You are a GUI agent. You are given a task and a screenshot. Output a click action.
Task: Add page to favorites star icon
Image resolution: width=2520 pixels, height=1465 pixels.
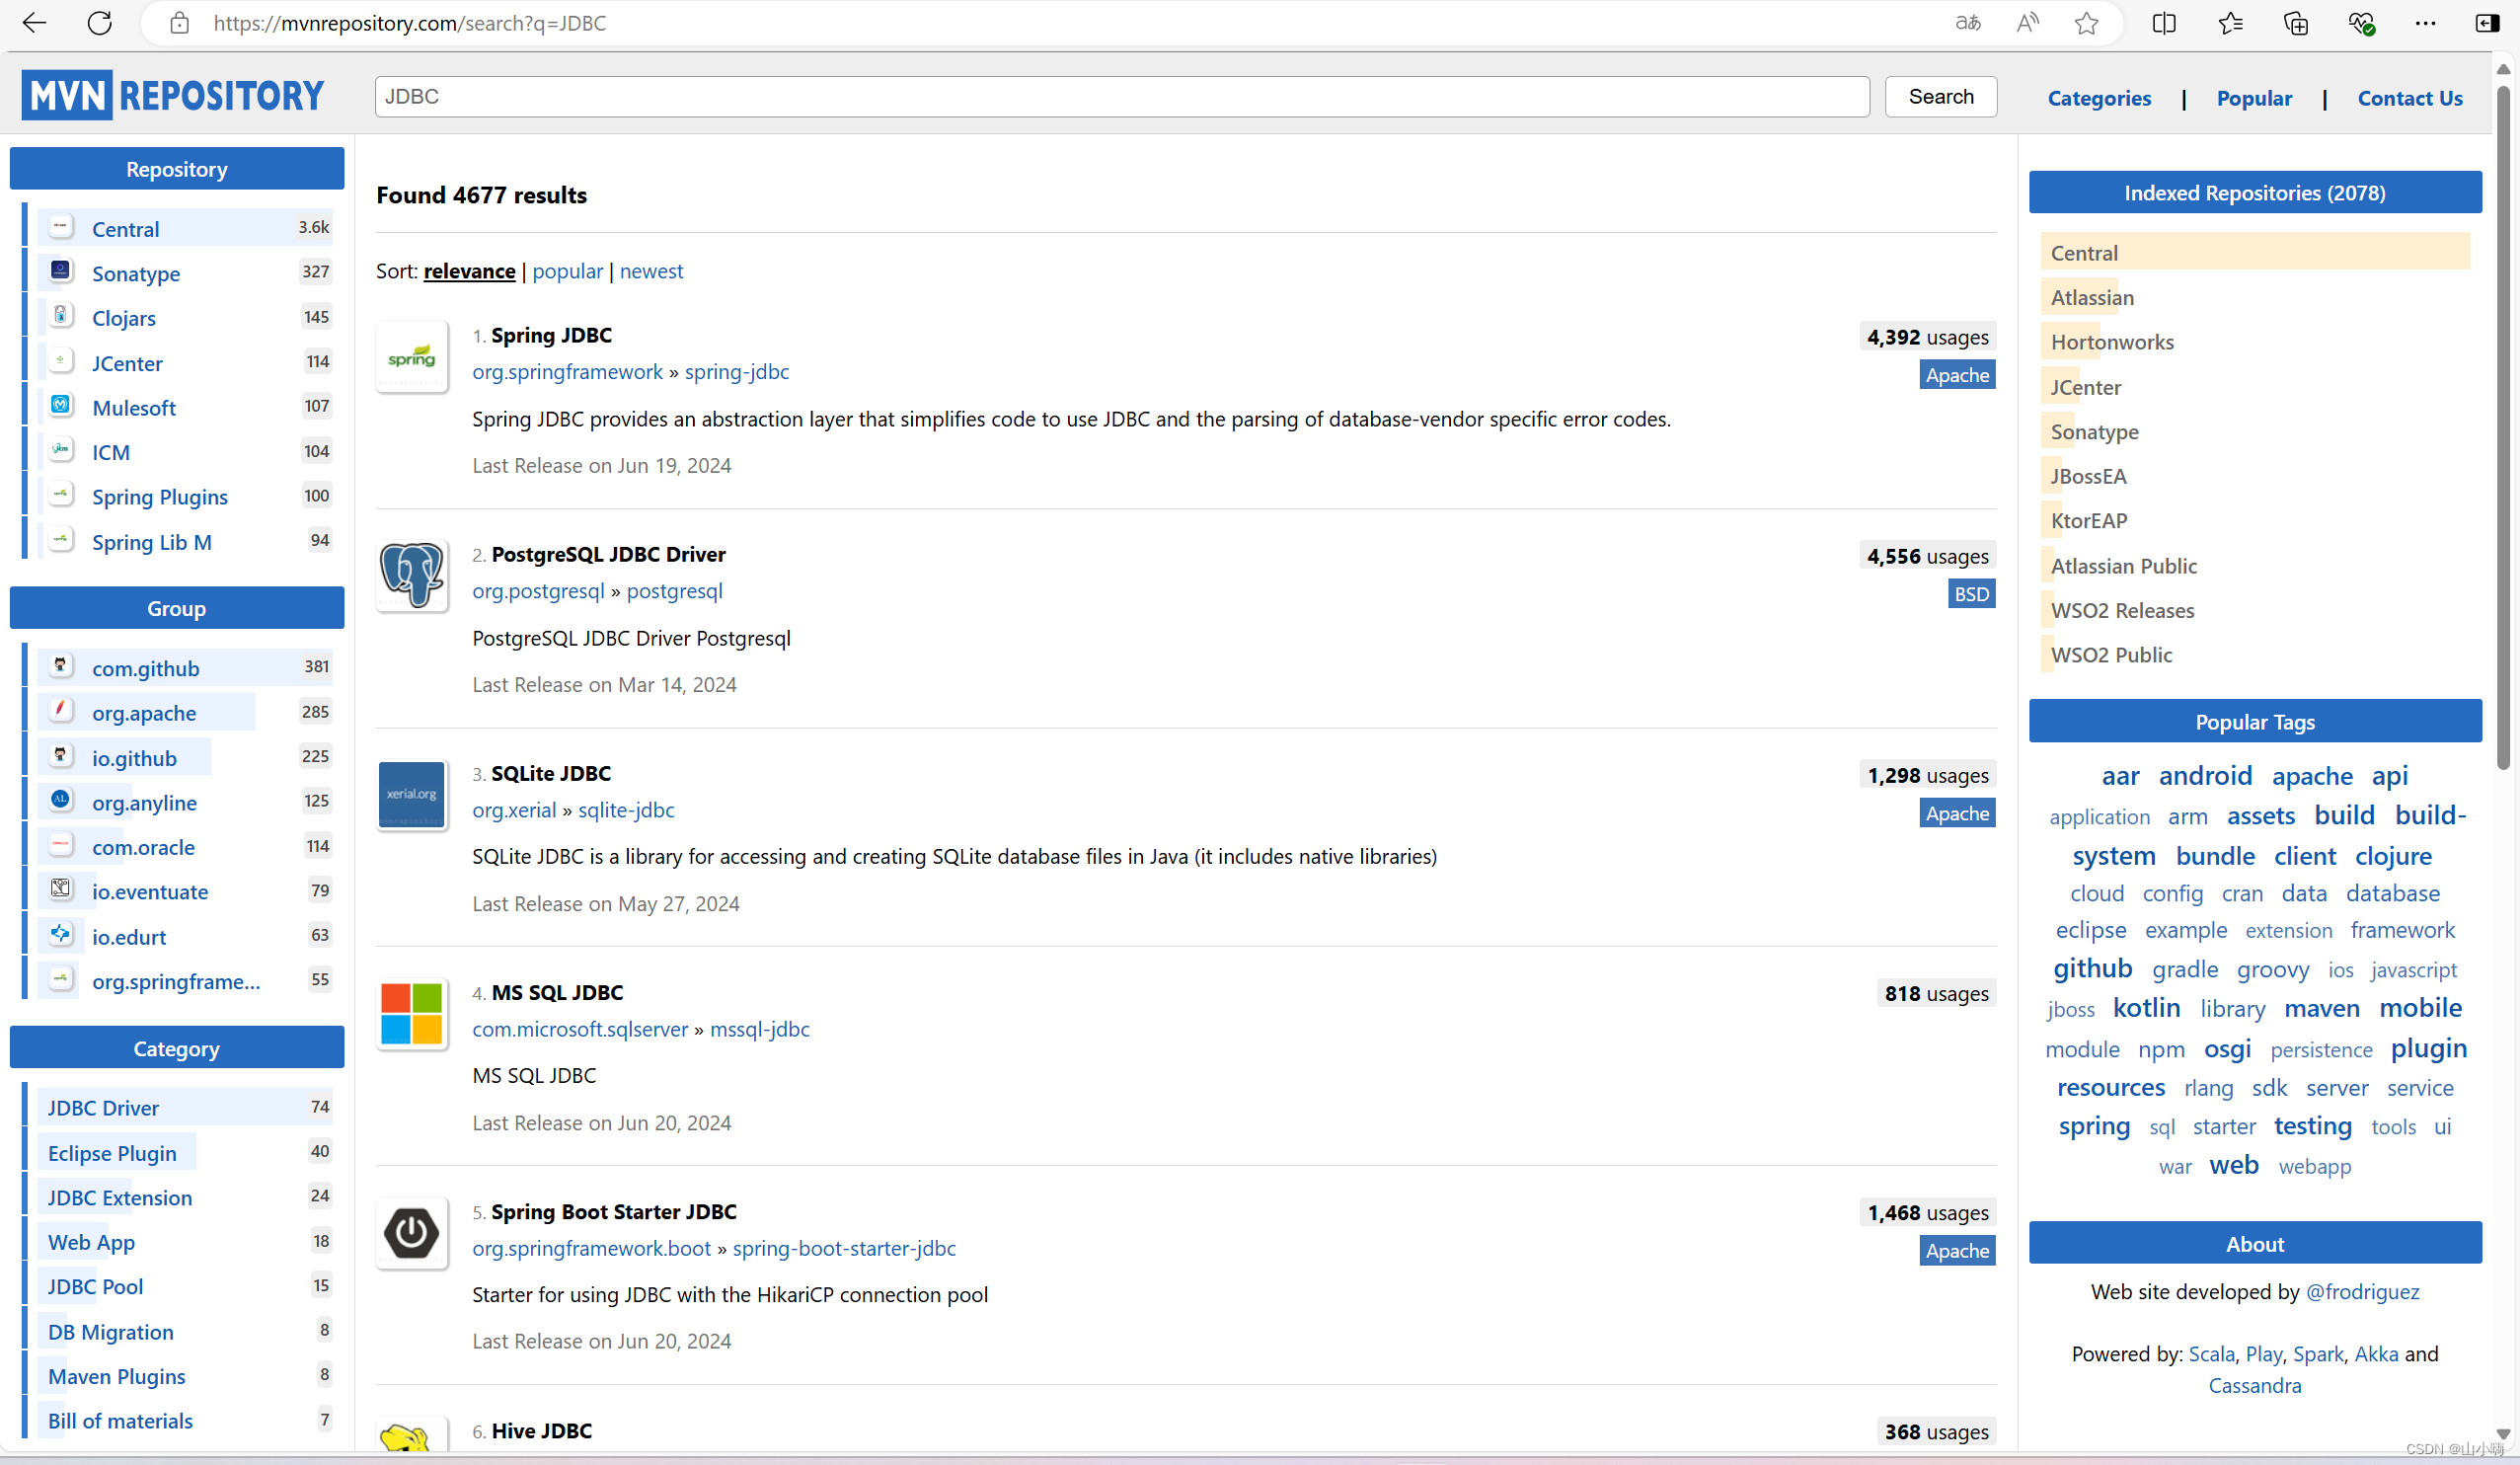pos(2085,23)
